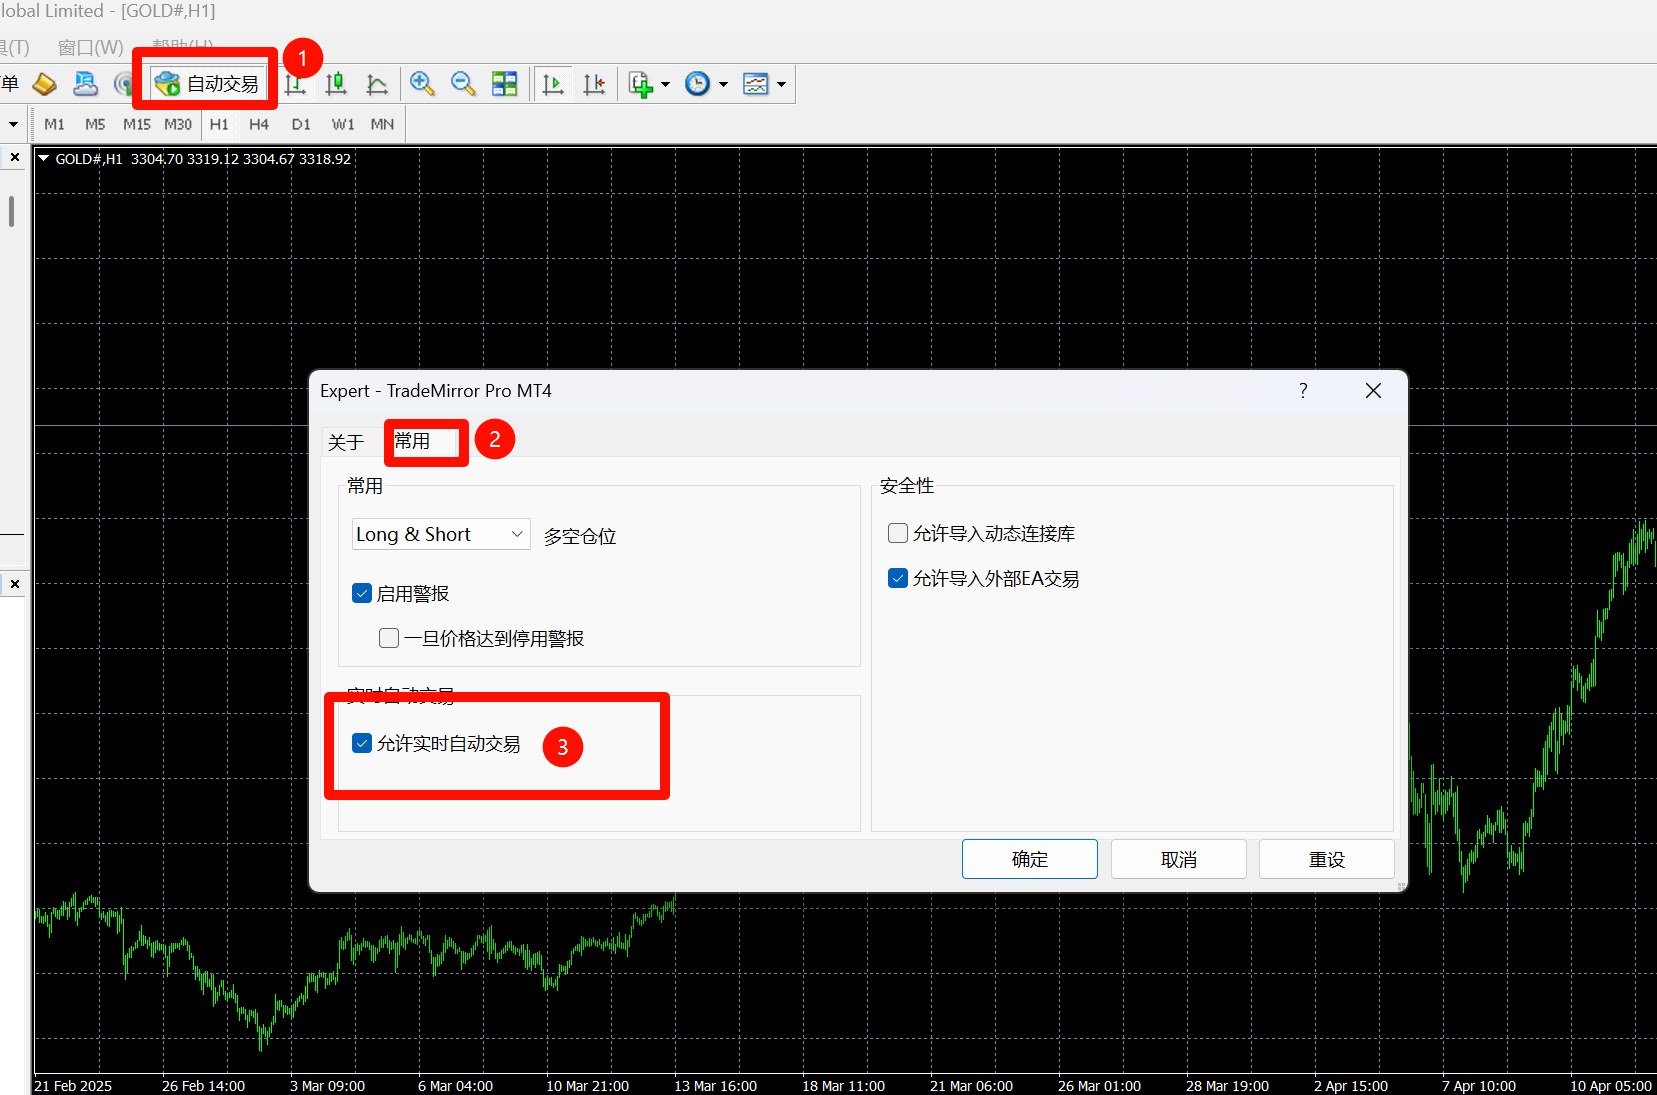Toggle 允许实时自动交易 checkbox

[362, 743]
